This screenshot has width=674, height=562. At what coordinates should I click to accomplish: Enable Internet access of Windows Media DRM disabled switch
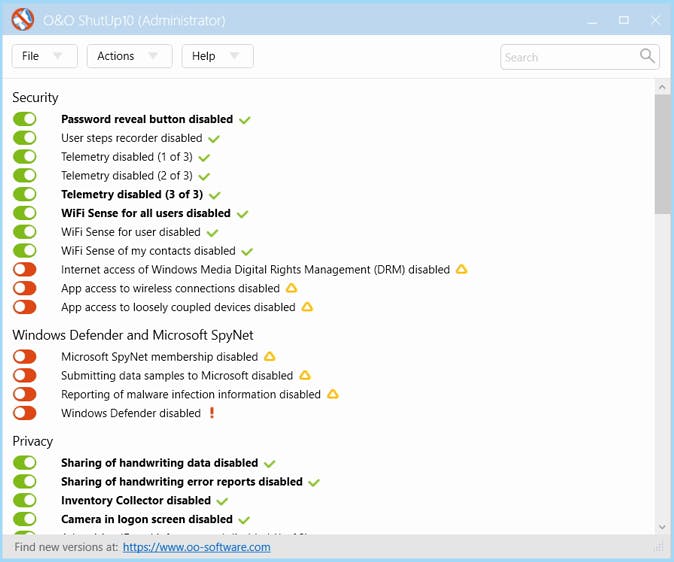(x=25, y=270)
